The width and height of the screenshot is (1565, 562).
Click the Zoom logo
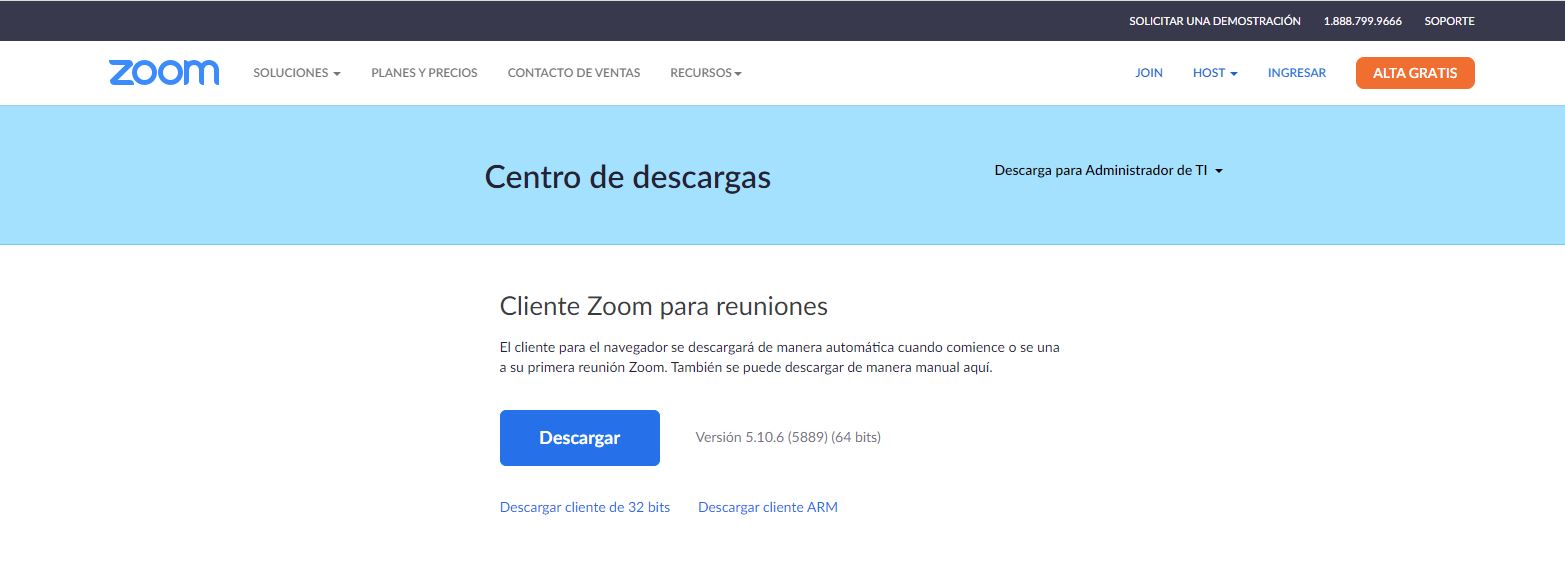tap(164, 73)
